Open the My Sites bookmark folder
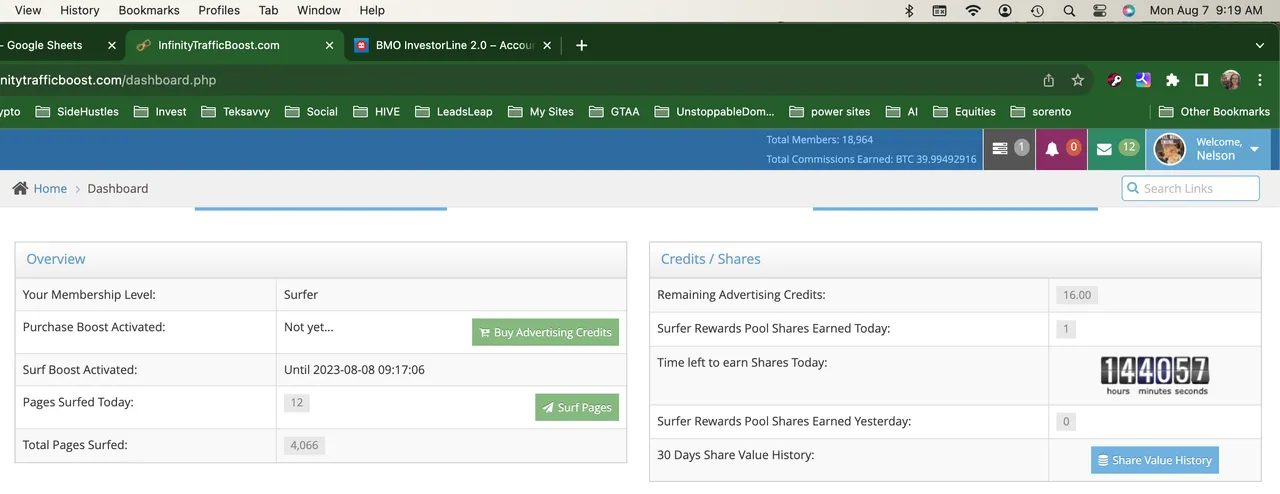1280x494 pixels. [x=540, y=111]
